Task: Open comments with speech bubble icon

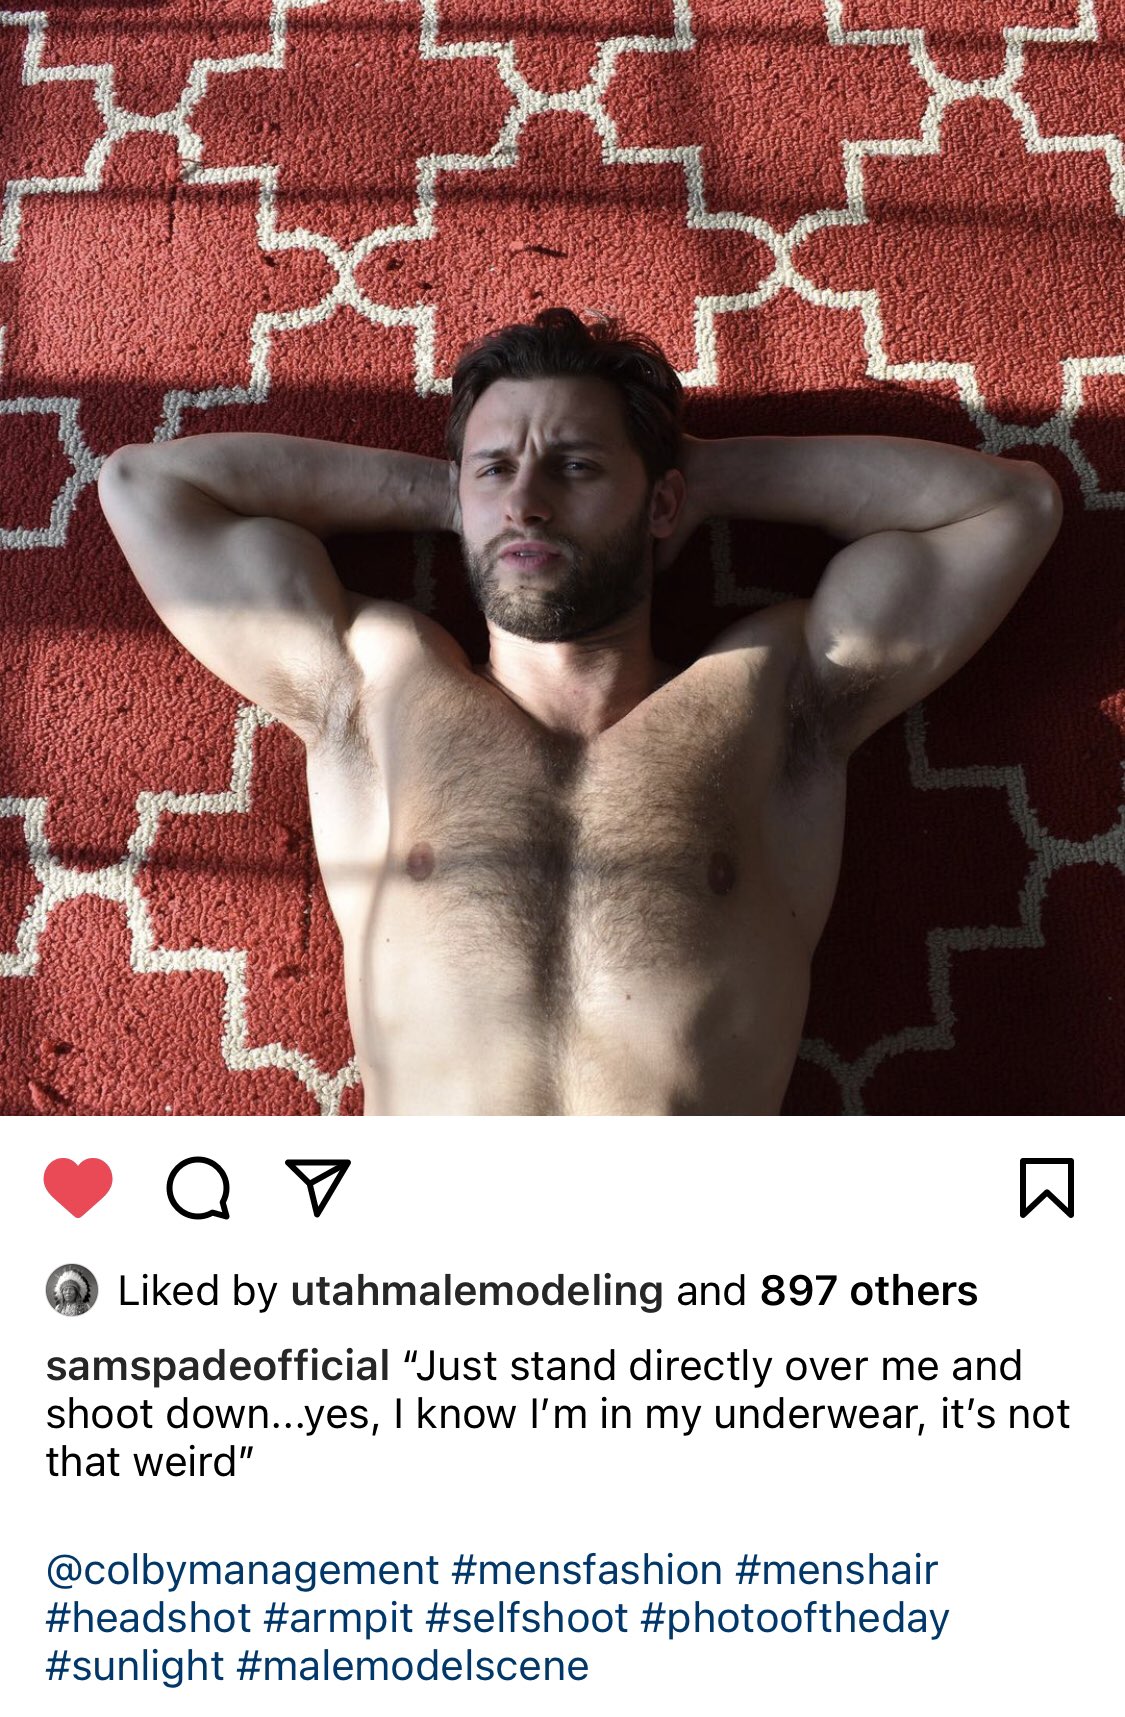Action: pyautogui.click(x=198, y=1188)
